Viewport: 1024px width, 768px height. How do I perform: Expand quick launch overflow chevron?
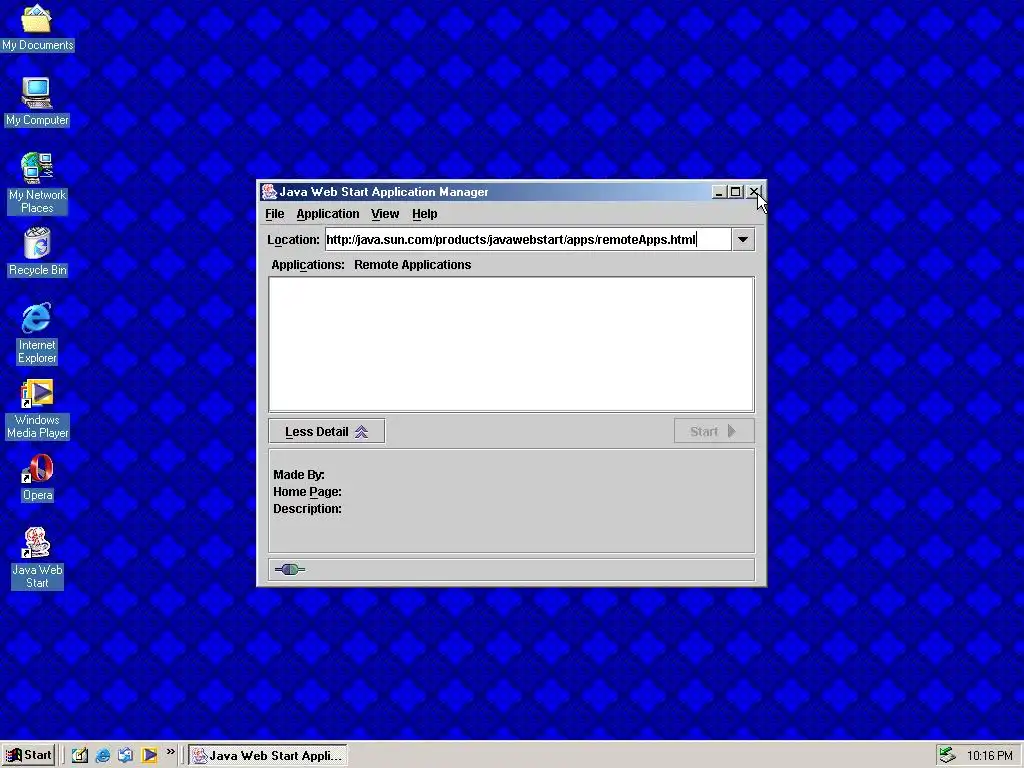point(170,752)
